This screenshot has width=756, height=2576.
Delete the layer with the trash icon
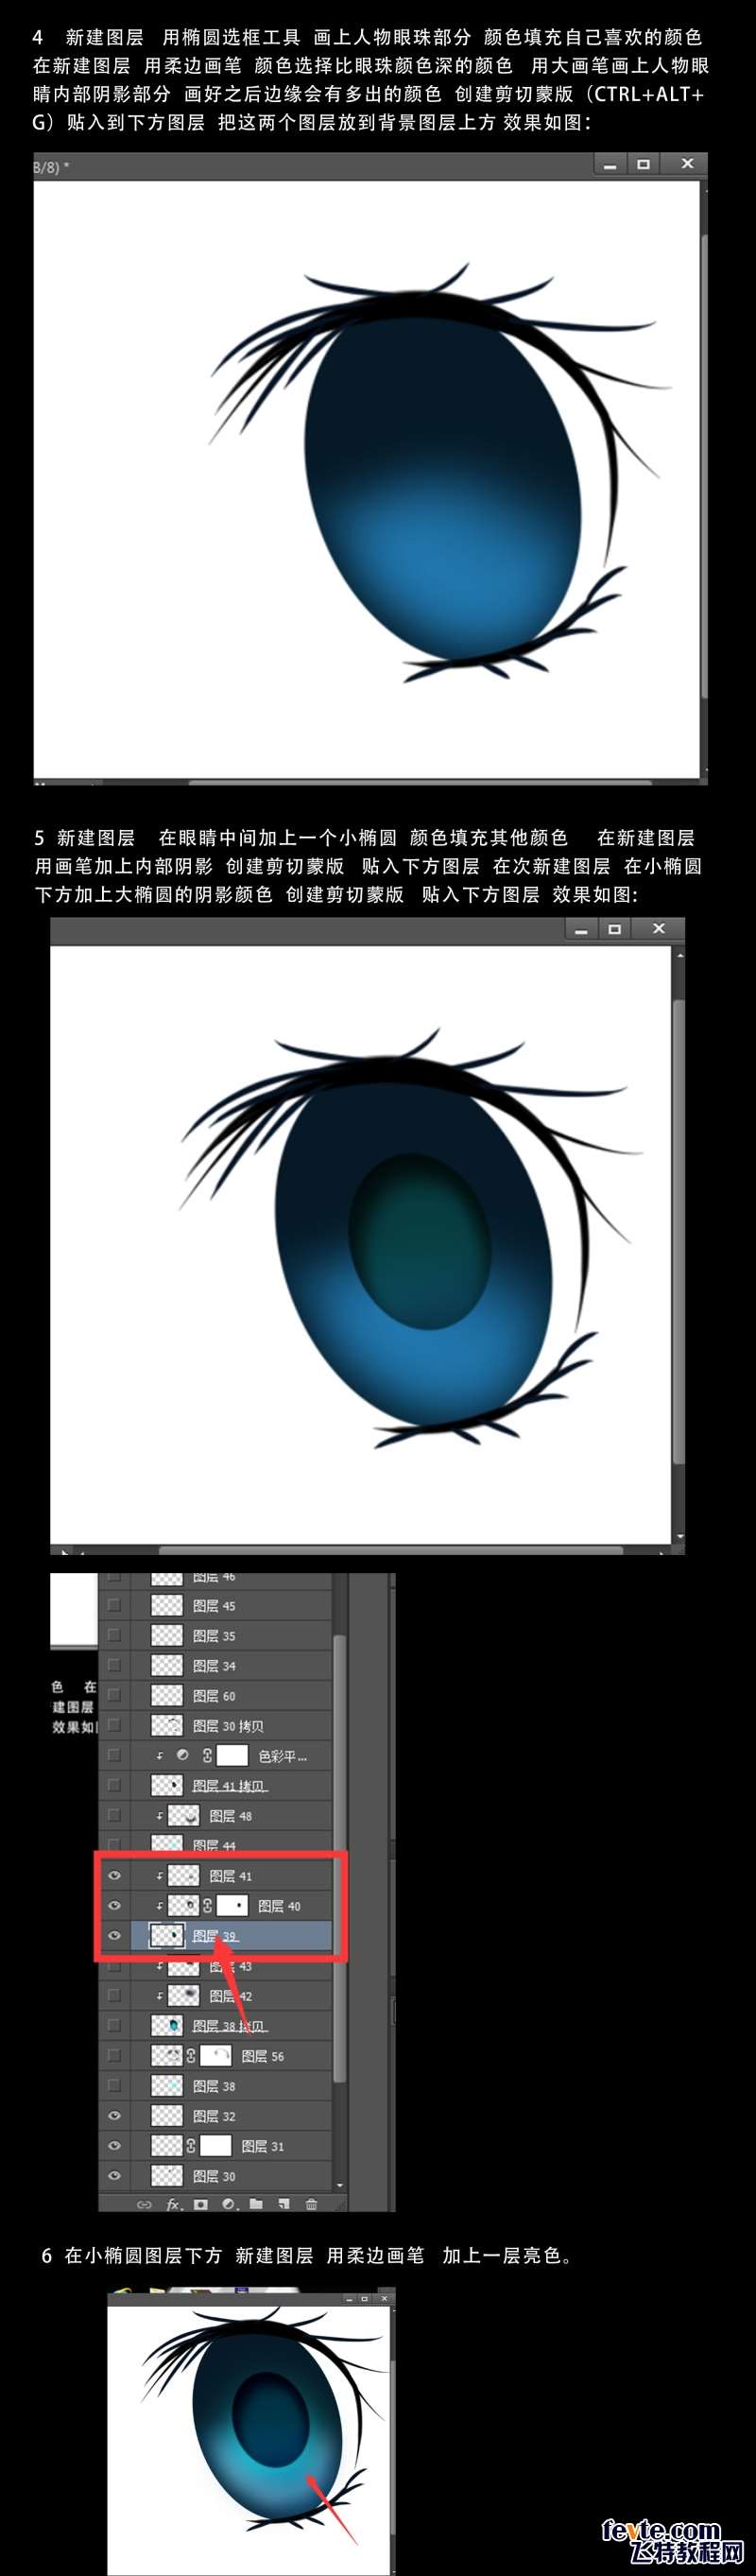(x=311, y=2204)
